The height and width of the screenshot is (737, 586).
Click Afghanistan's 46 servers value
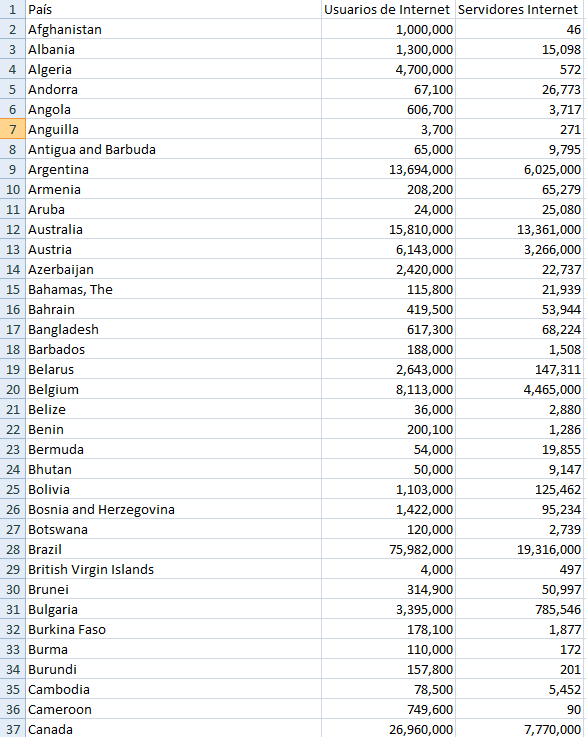520,29
